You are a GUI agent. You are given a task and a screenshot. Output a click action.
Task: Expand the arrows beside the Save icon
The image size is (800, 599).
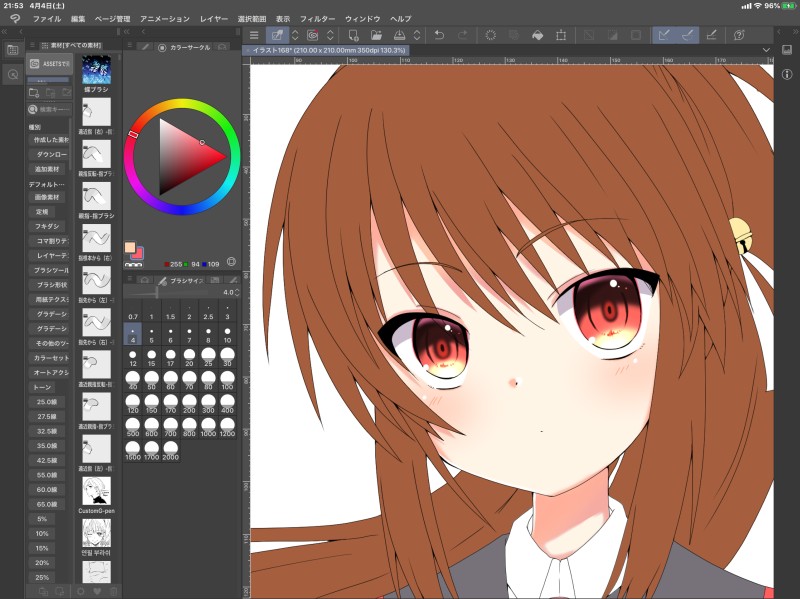click(417, 35)
